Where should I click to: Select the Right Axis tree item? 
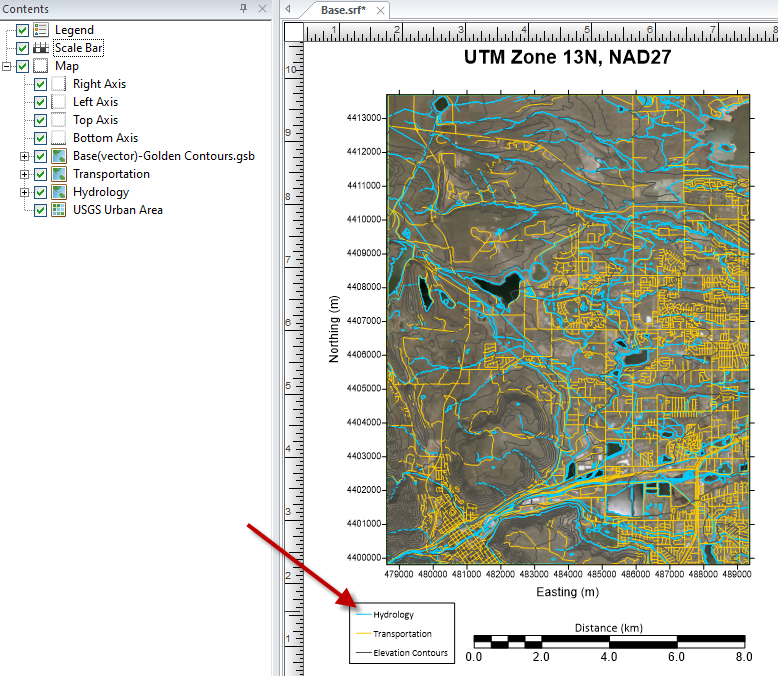99,84
